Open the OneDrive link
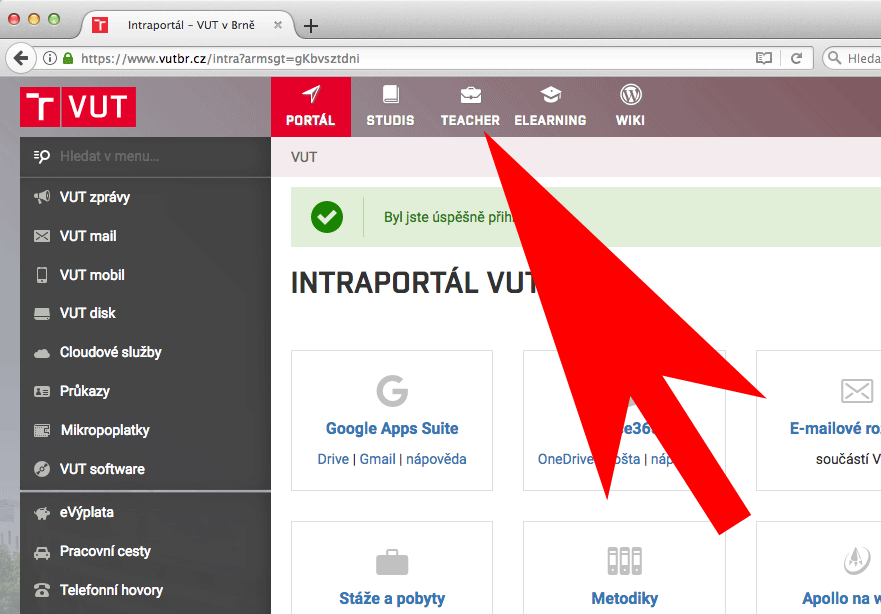The image size is (881, 614). click(x=565, y=460)
